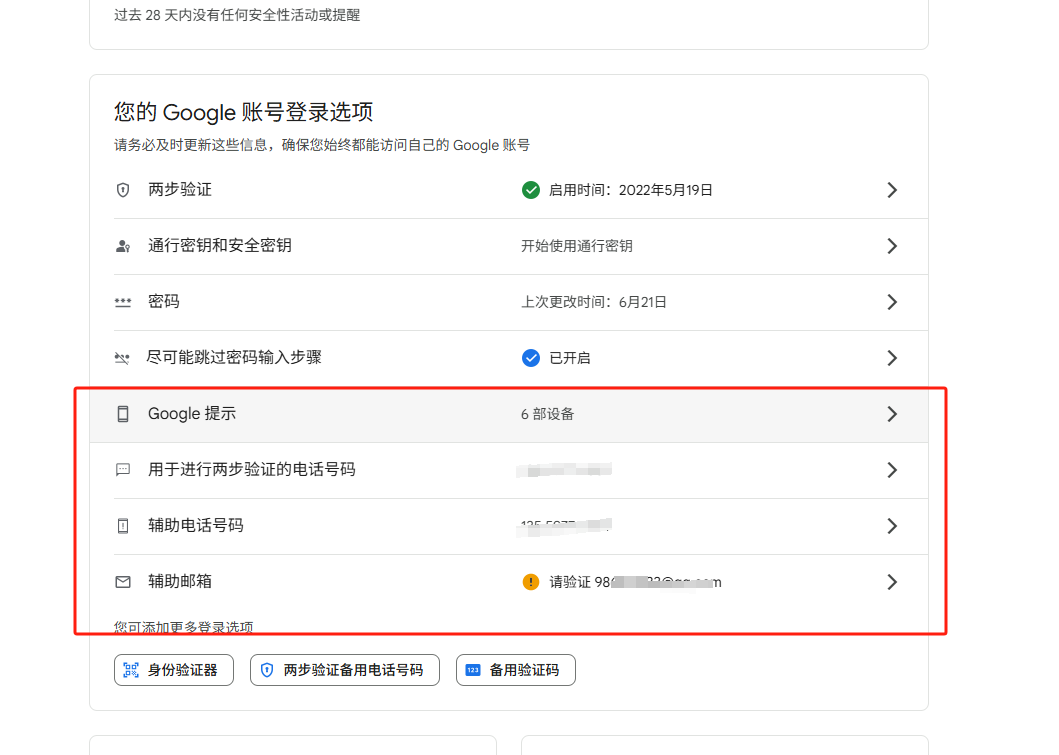Image resolution: width=1059 pixels, height=755 pixels.
Task: Click the passkey icon beside 通行密钥和安全密钥
Action: 123,246
